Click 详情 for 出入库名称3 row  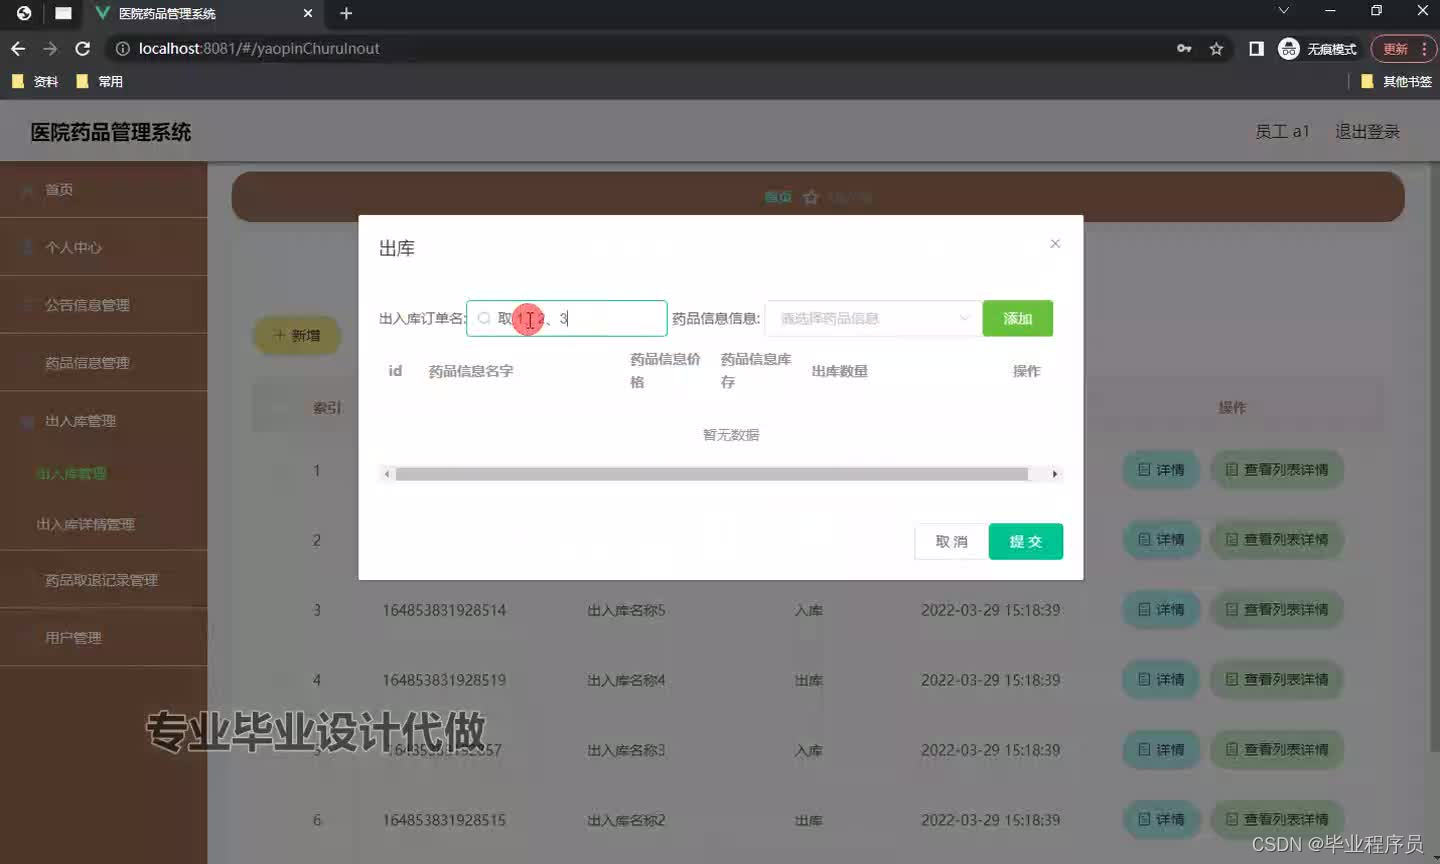(1161, 749)
